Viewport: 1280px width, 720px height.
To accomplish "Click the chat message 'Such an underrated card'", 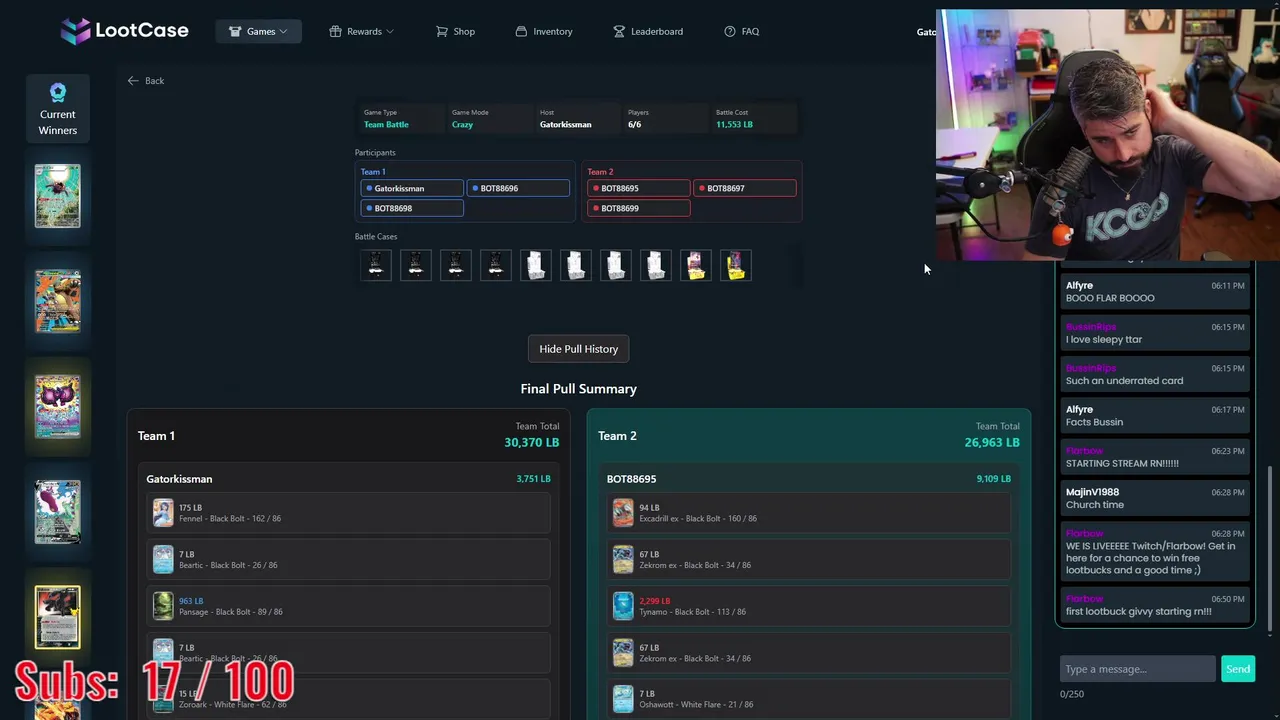I will (1124, 381).
